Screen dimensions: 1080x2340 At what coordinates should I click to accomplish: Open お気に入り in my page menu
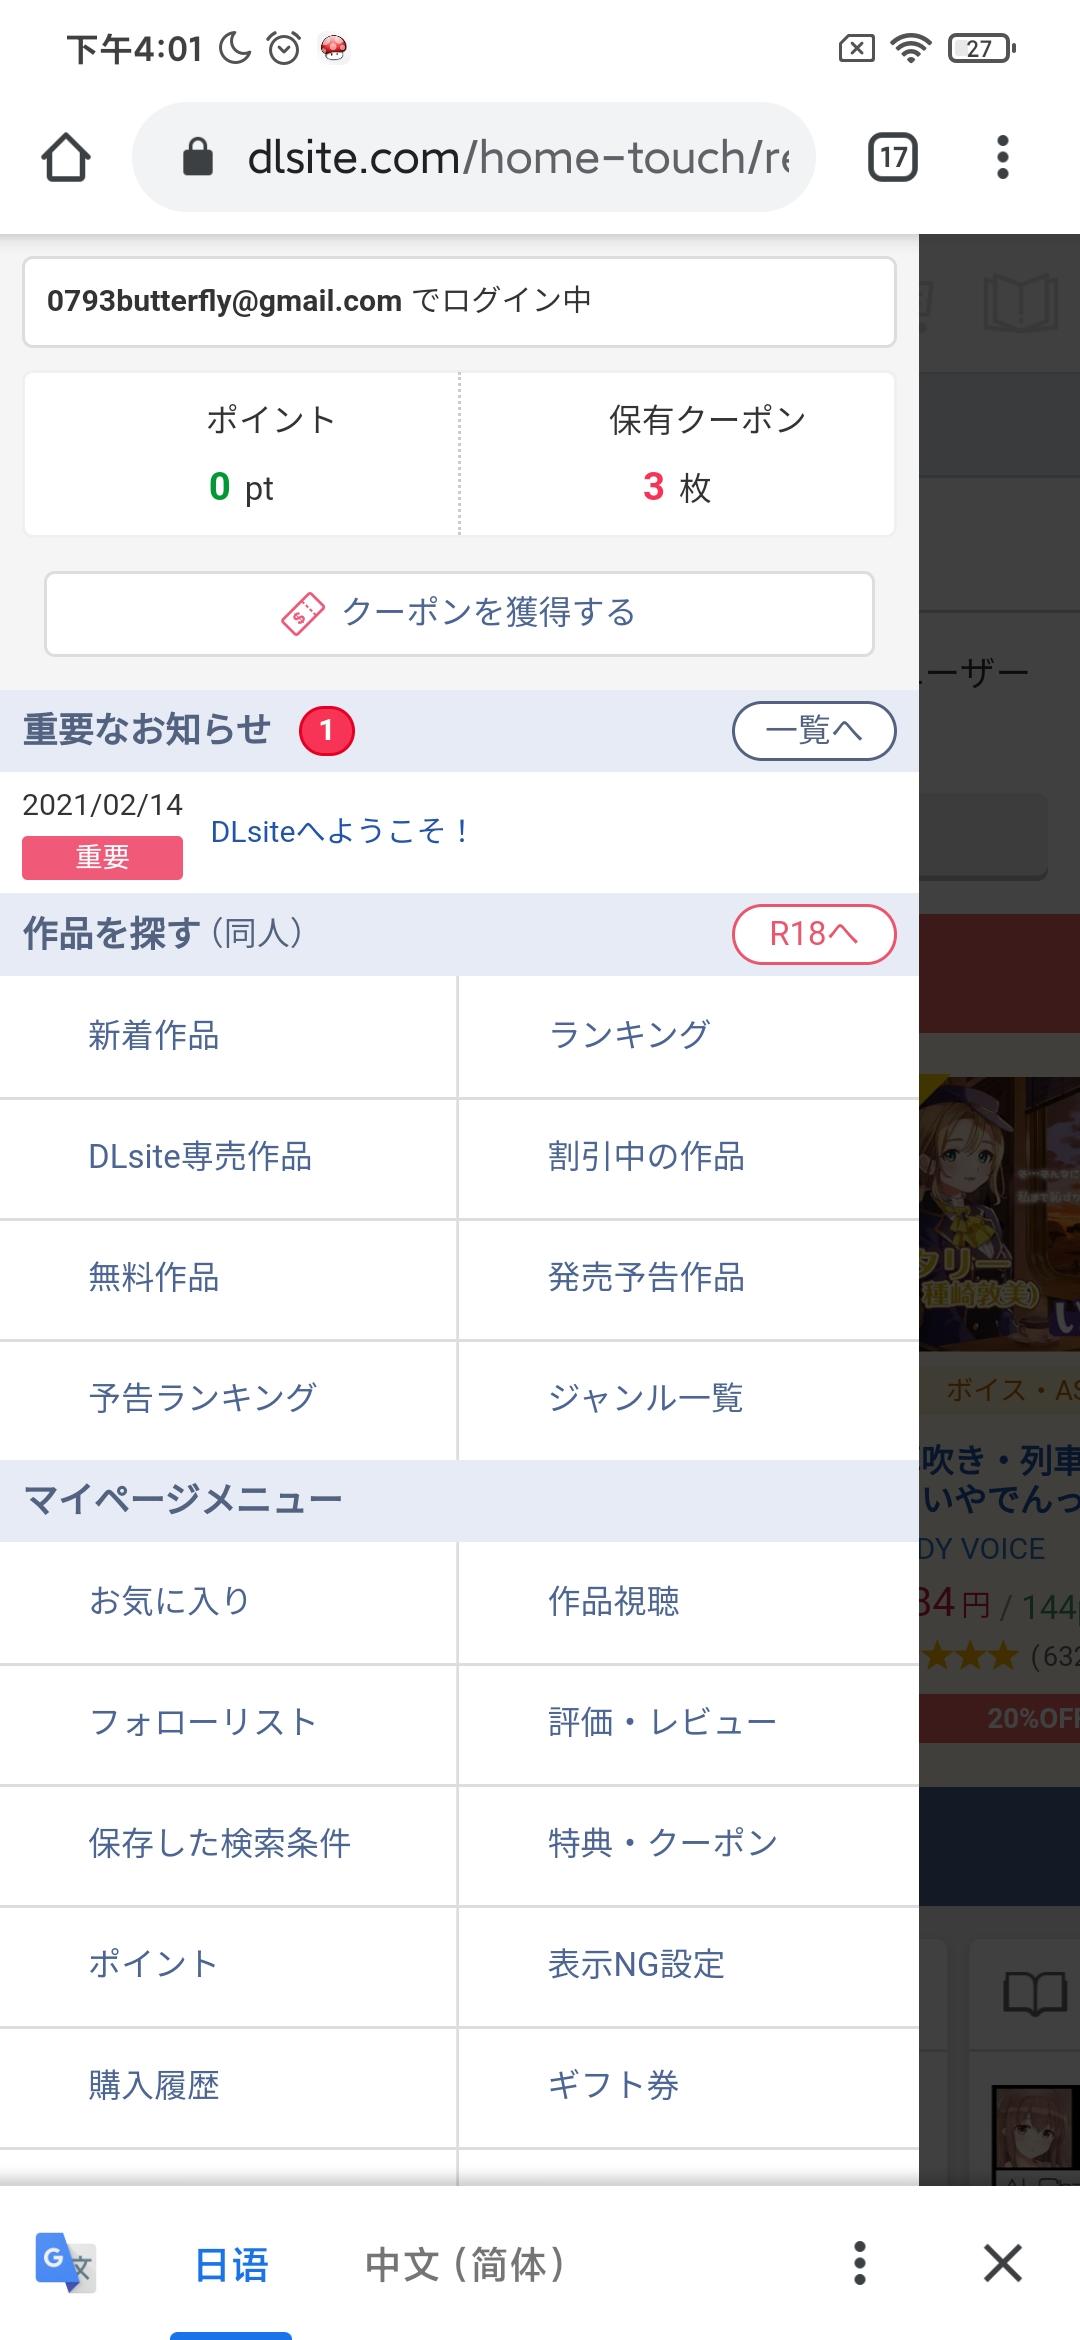[x=169, y=1601]
